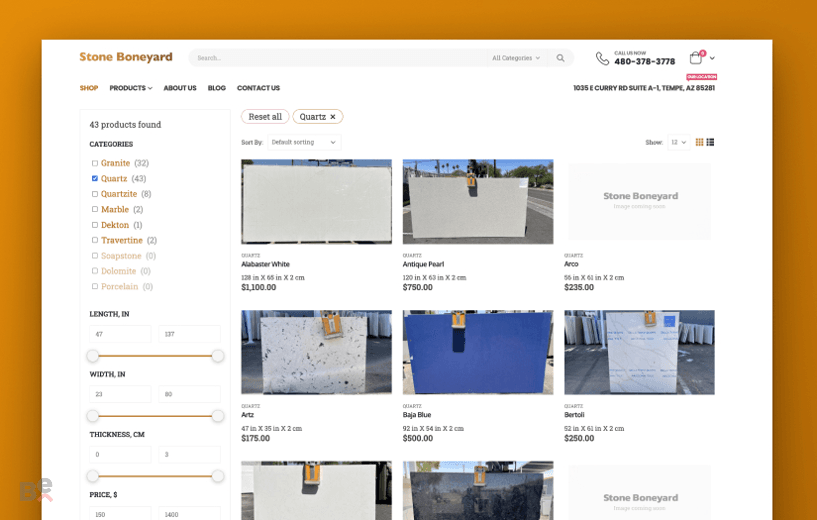This screenshot has width=817, height=520.
Task: Click the Price minimum field showing 150
Action: click(x=120, y=514)
